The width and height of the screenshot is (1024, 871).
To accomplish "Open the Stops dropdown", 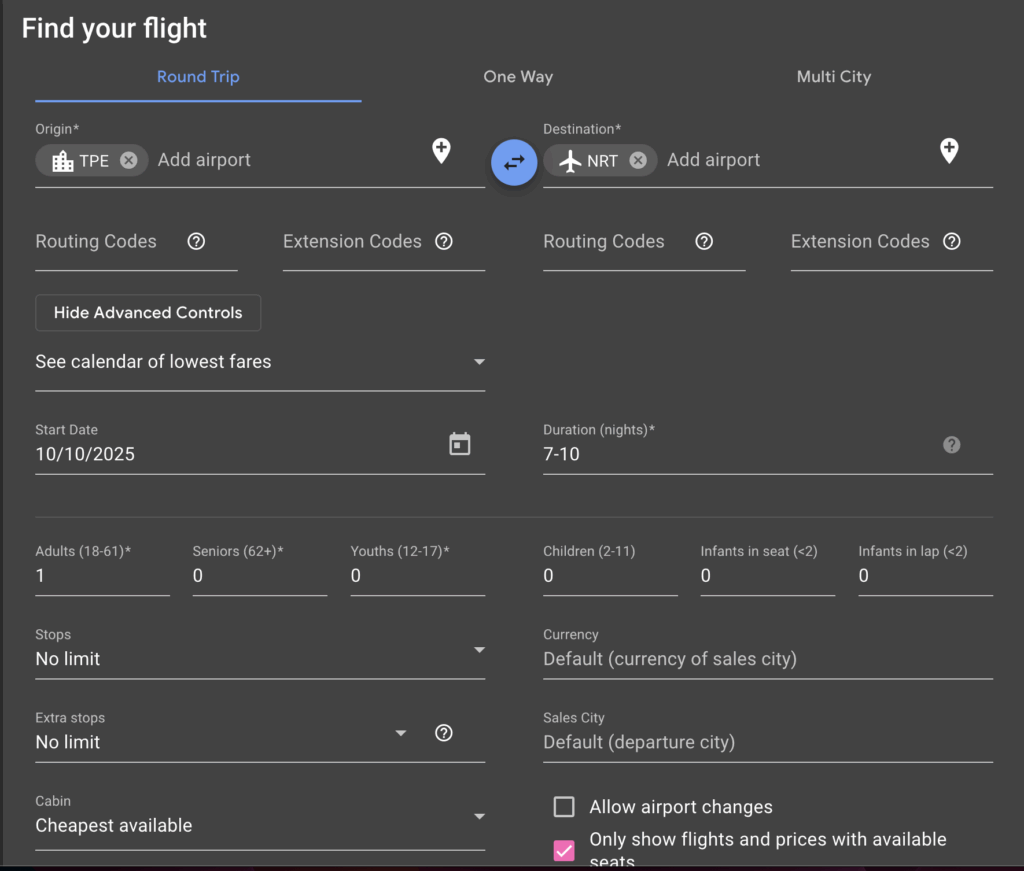I will 260,659.
